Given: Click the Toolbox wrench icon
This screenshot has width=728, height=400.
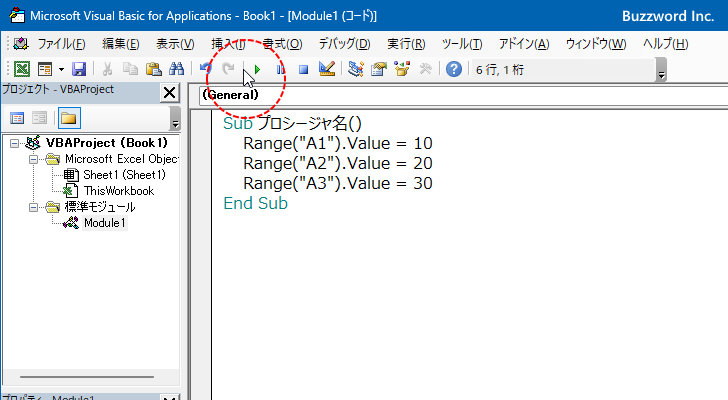Looking at the screenshot, I should coord(425,69).
